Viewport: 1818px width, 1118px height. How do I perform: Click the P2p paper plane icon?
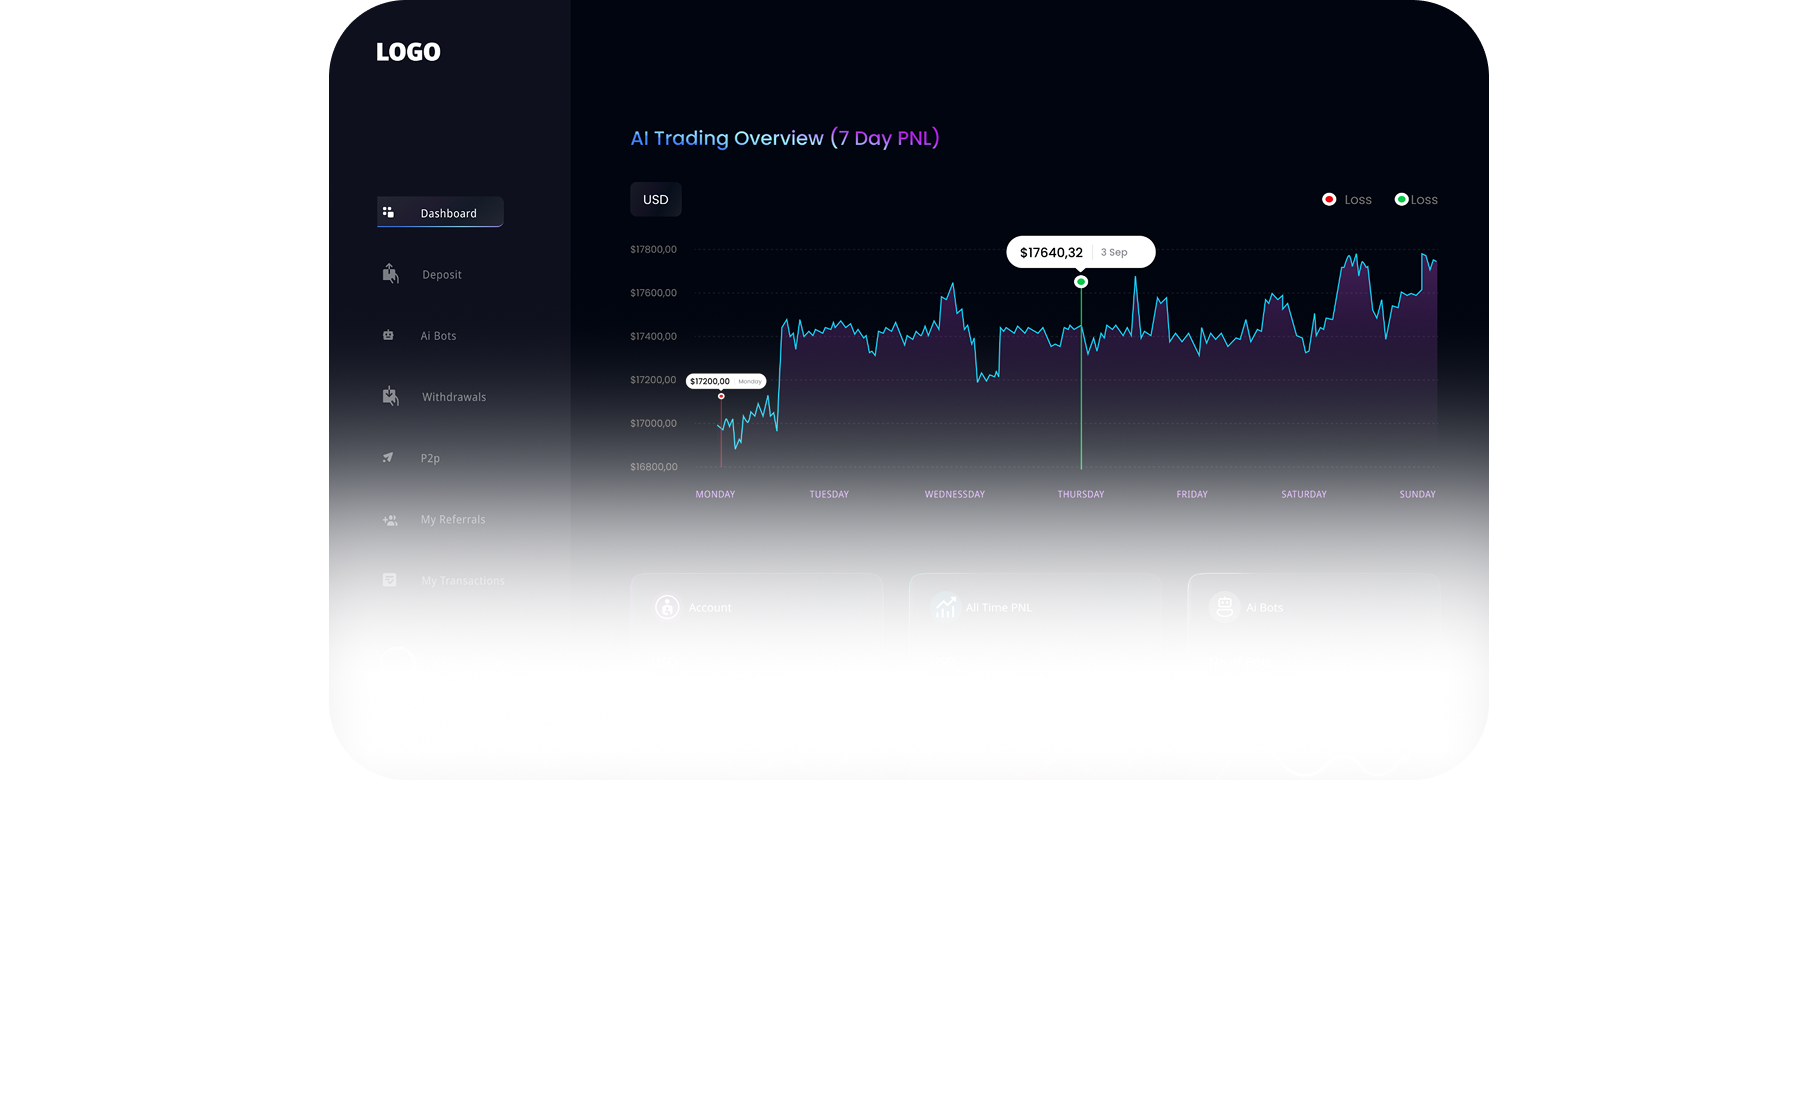(x=388, y=458)
